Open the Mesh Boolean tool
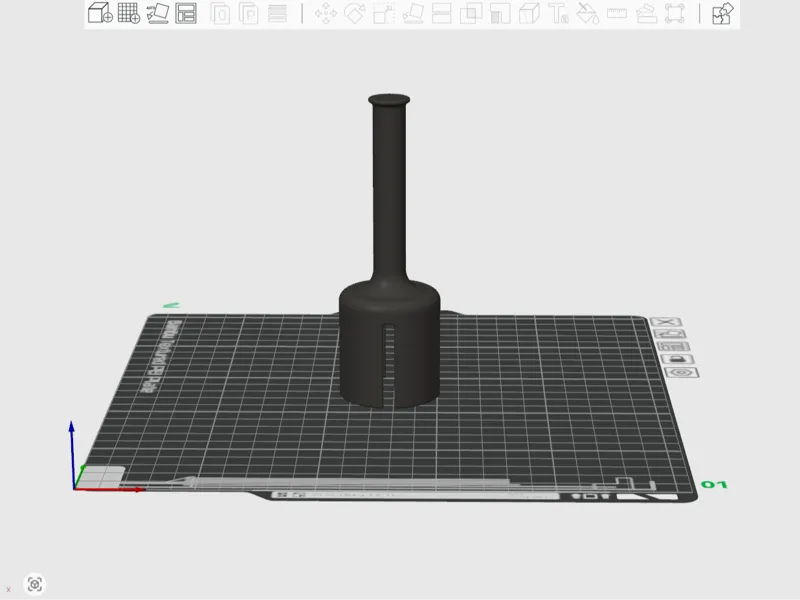This screenshot has width=800, height=600. (x=471, y=14)
